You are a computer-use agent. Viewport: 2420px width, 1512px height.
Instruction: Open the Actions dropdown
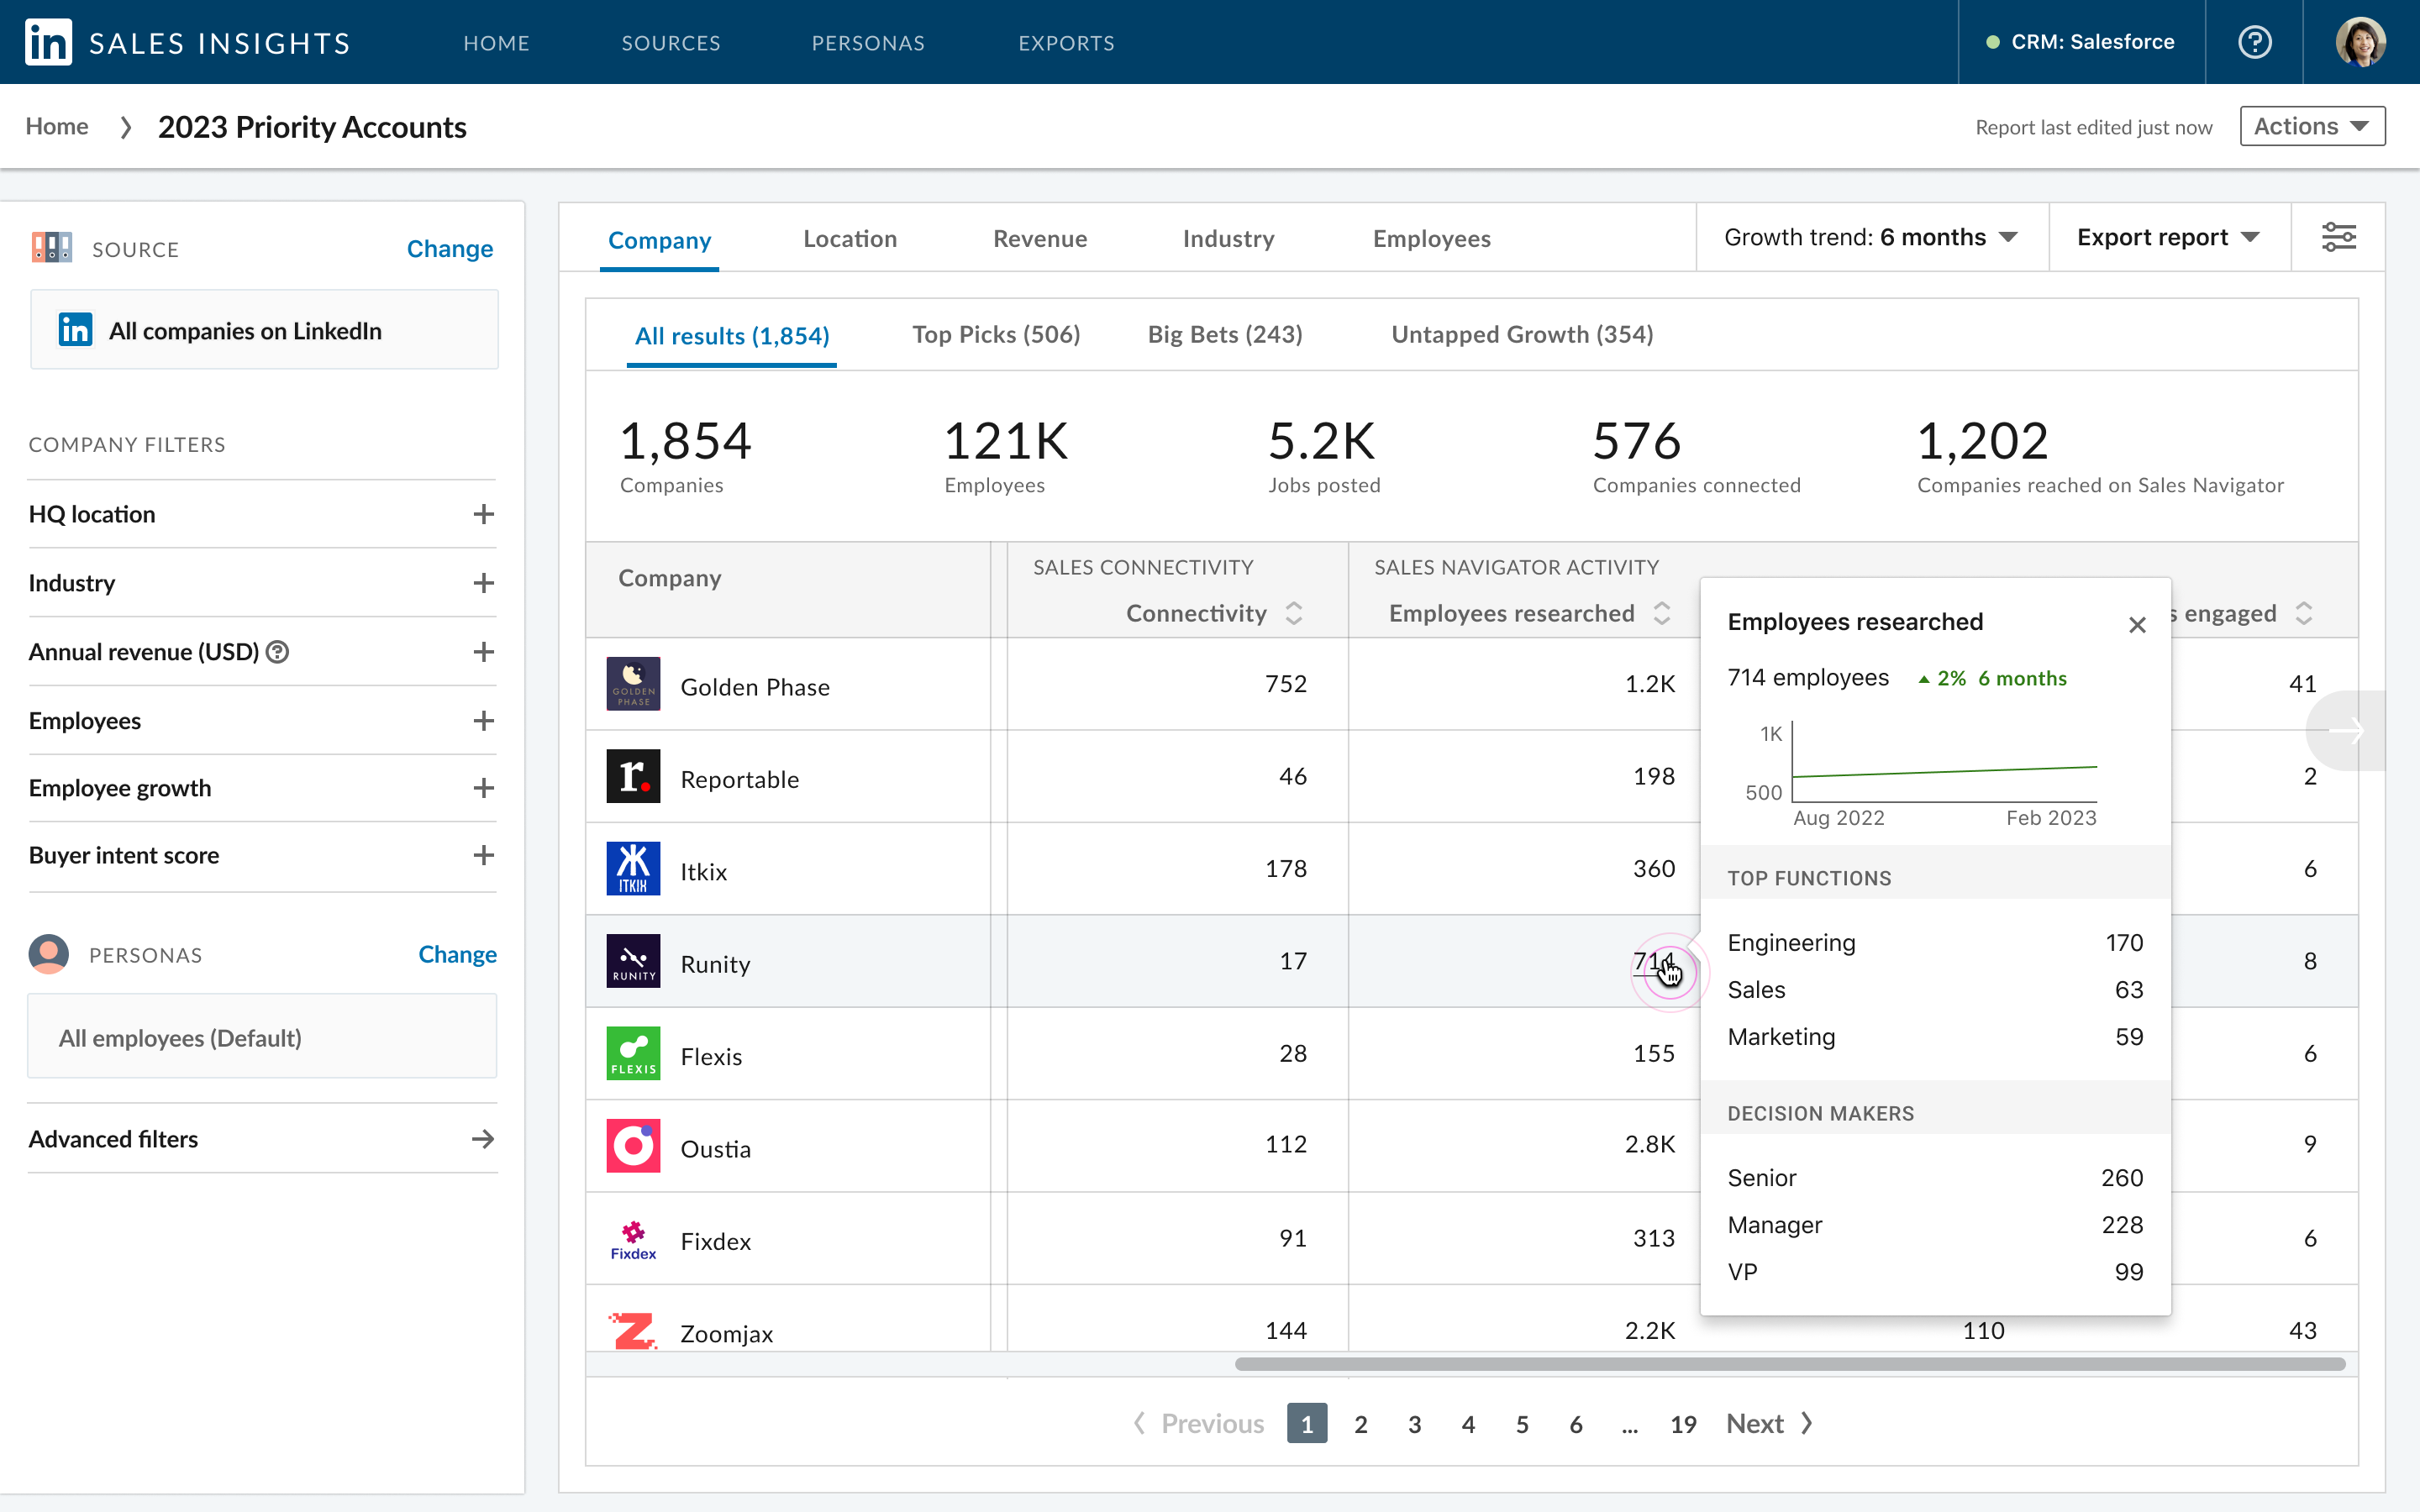point(2312,126)
